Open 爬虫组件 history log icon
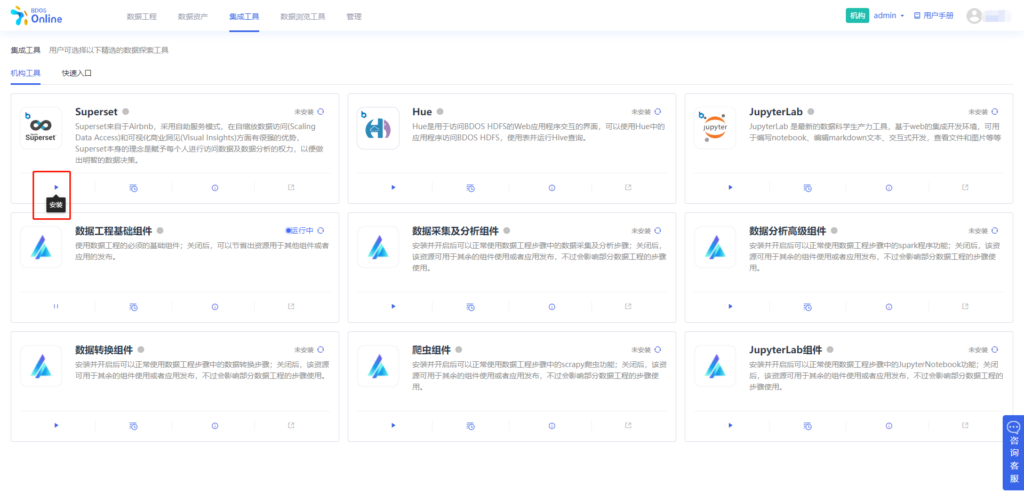Viewport: 1024px width, 500px height. [x=470, y=425]
